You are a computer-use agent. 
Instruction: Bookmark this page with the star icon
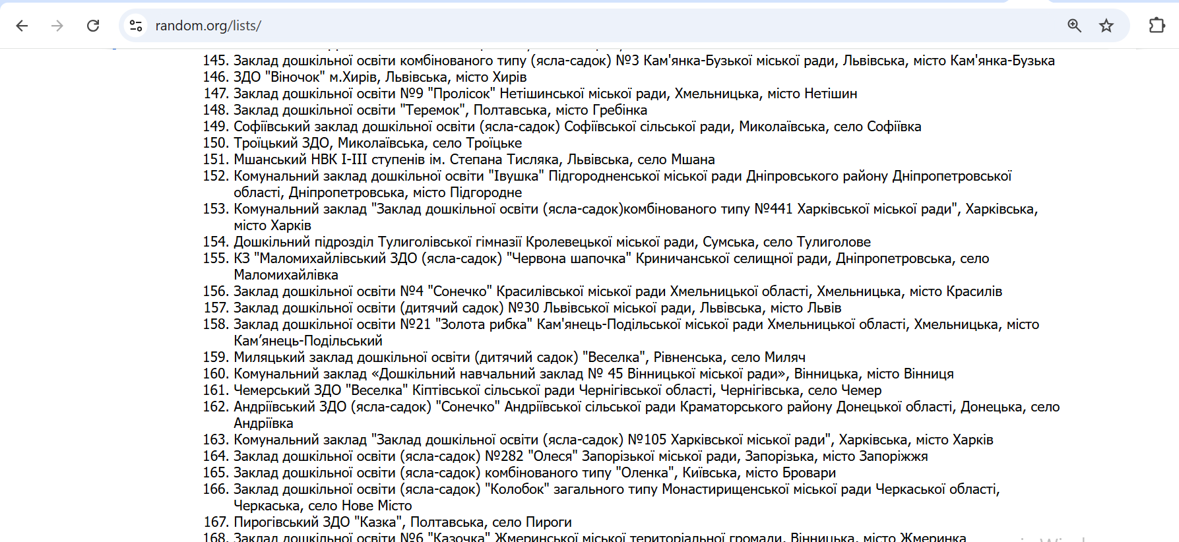[1106, 26]
